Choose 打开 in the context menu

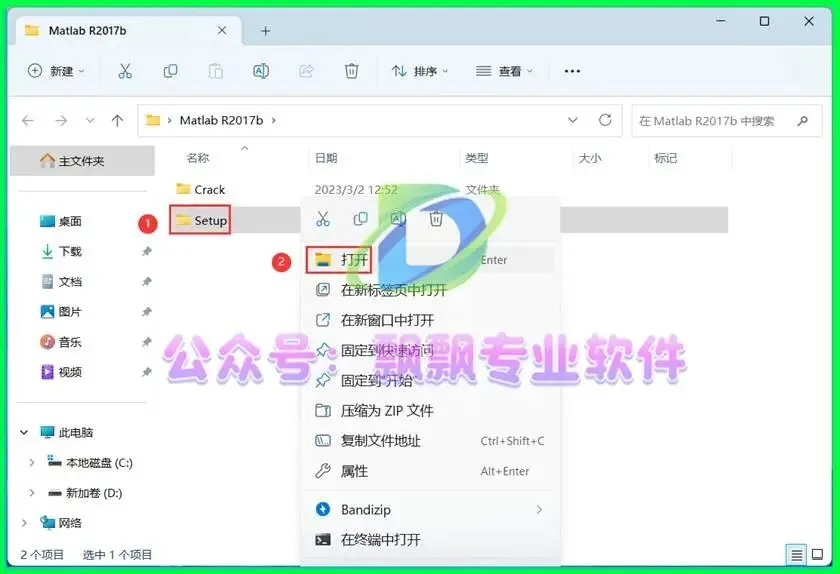430,260
